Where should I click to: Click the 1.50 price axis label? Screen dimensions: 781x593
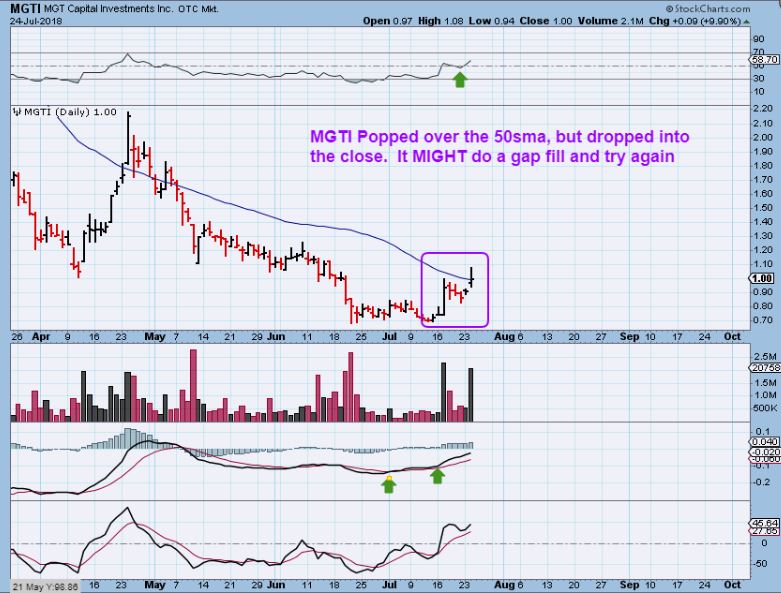click(x=763, y=208)
